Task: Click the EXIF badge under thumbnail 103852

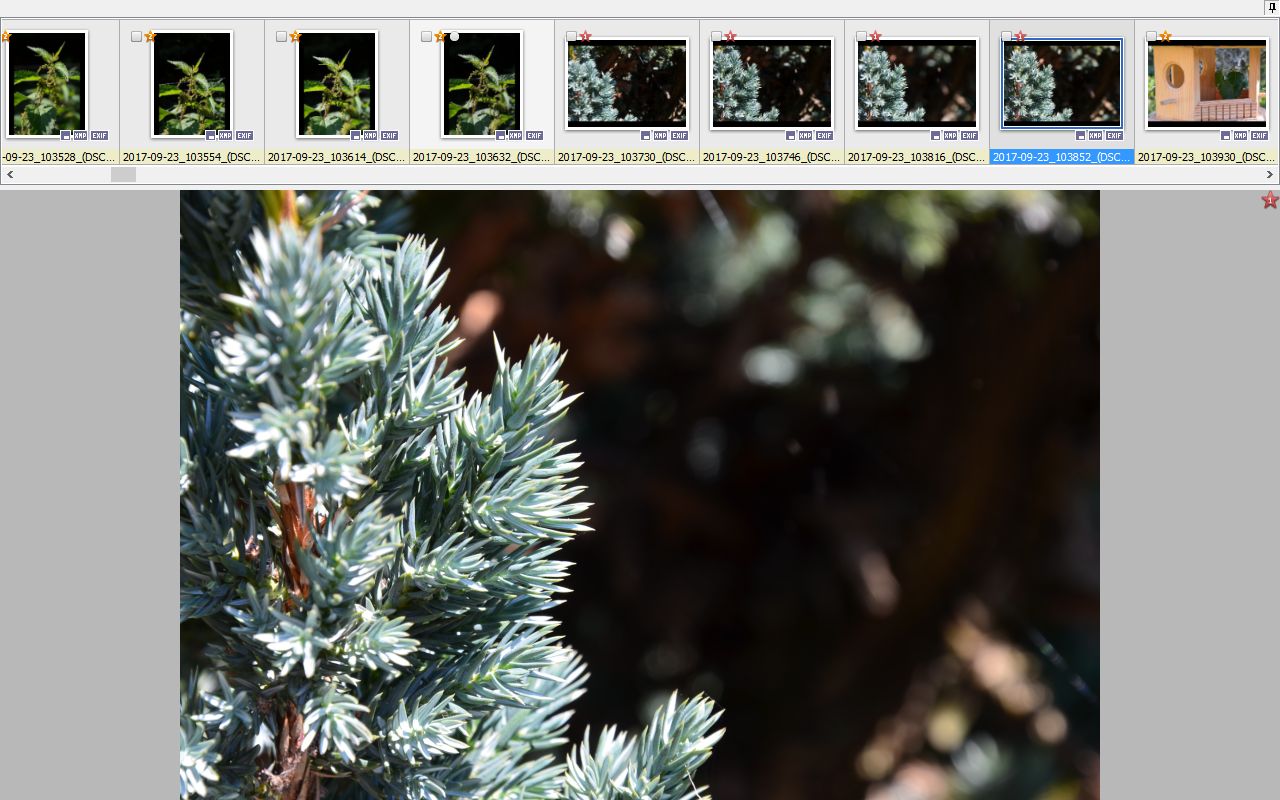Action: coord(1114,136)
